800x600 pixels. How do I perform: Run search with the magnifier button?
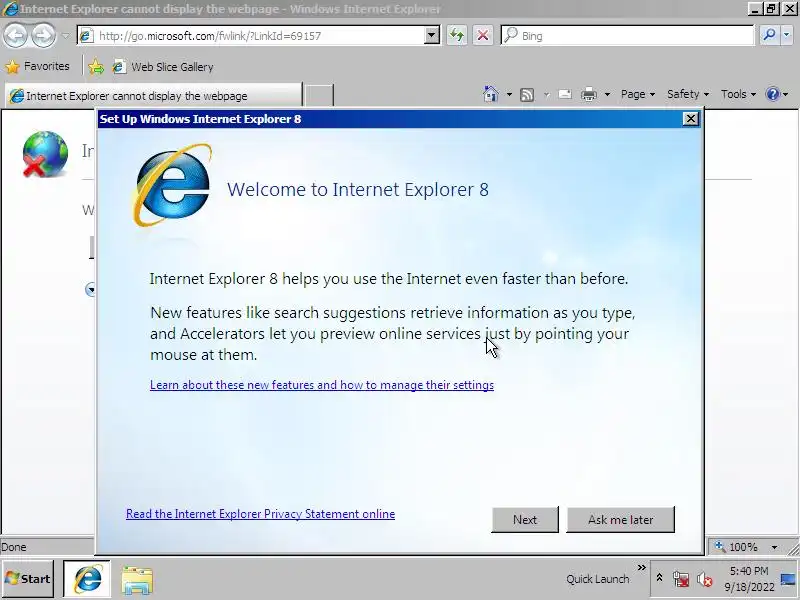pos(769,35)
